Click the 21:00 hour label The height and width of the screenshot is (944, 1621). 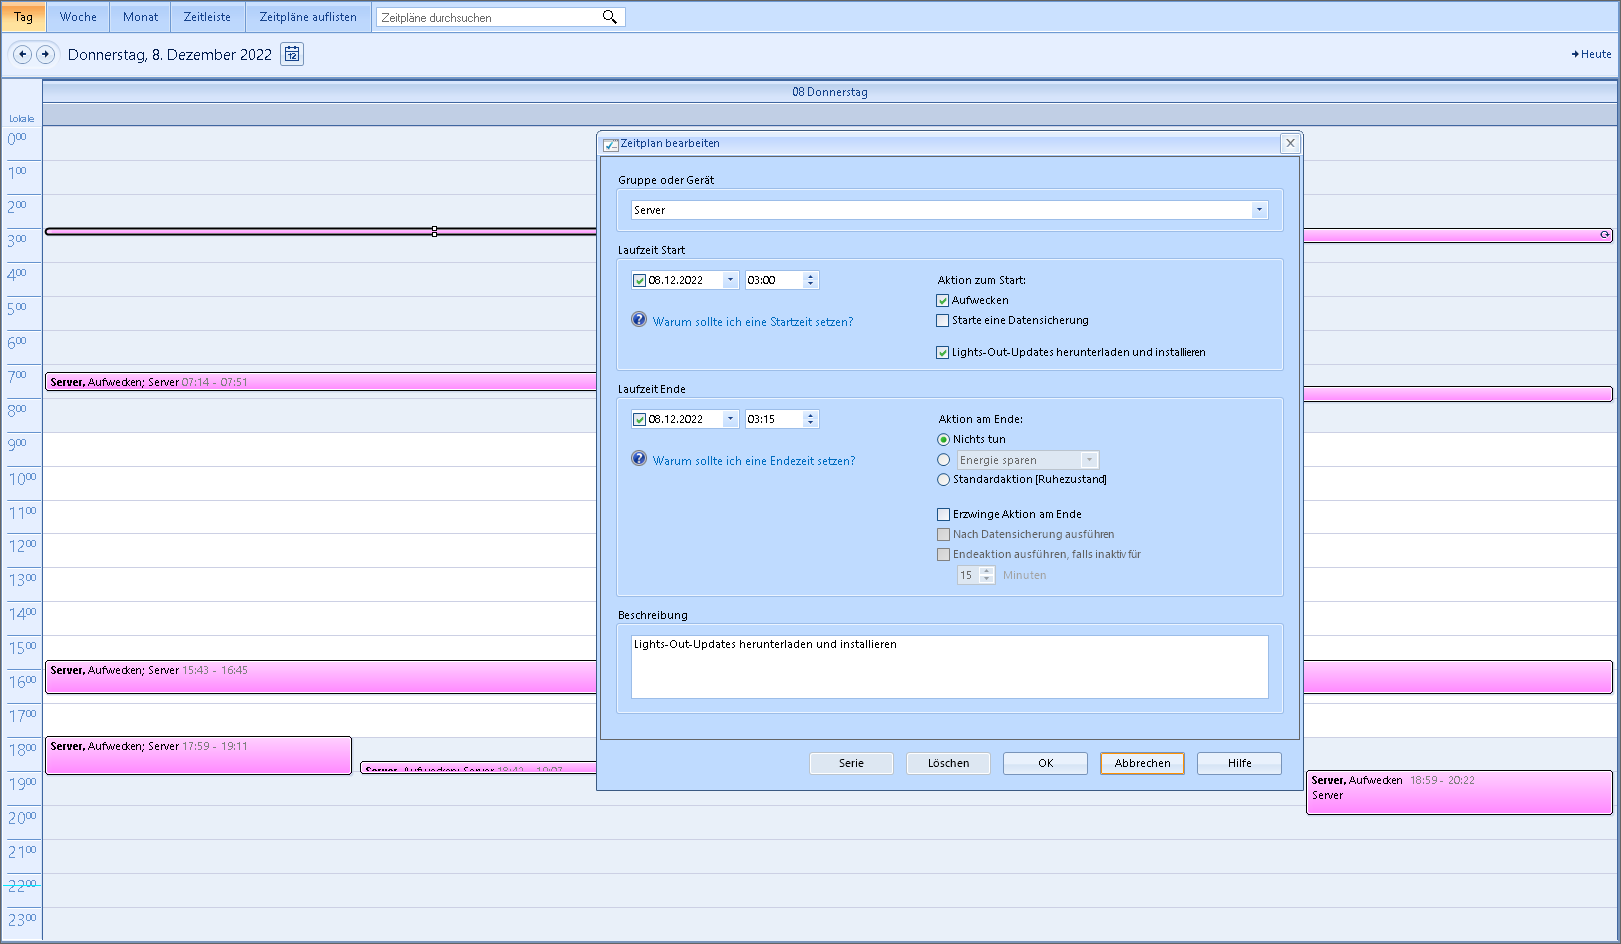(x=22, y=852)
